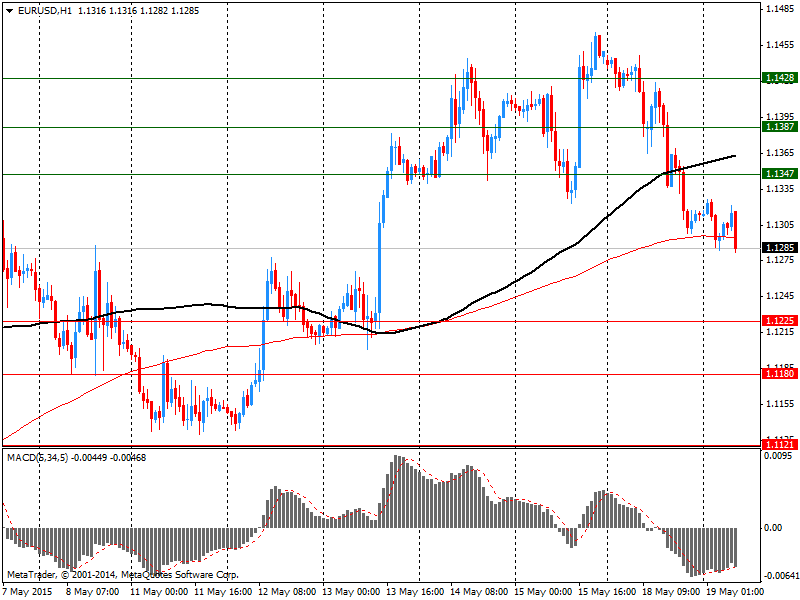
Task: Click the 13 May 16:00 time label
Action: click(415, 592)
